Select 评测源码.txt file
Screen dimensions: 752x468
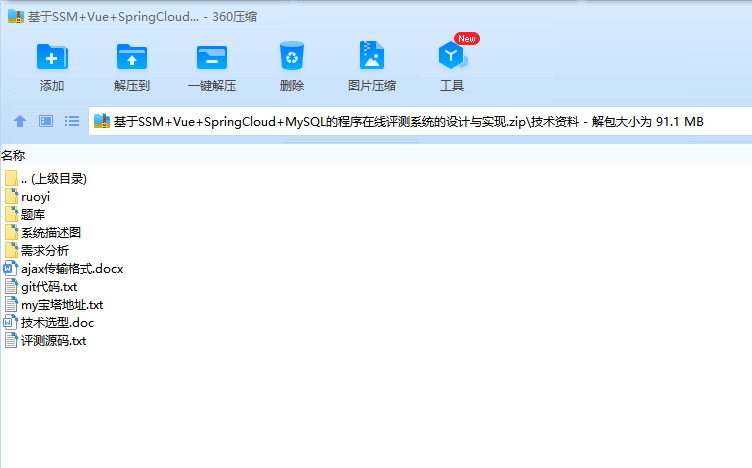pos(46,340)
